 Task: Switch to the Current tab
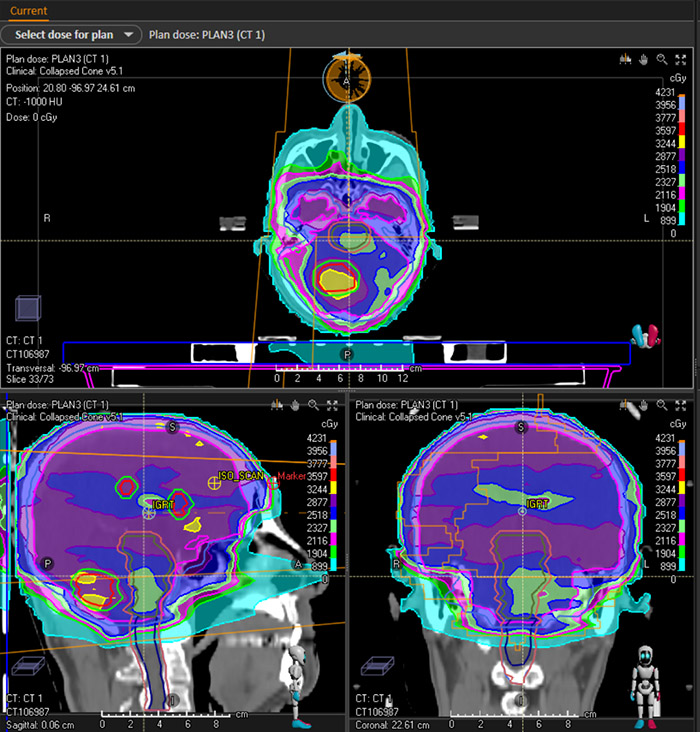(29, 11)
